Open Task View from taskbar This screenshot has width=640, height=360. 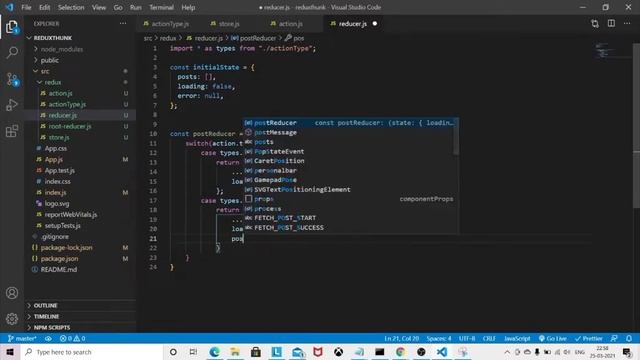point(193,352)
